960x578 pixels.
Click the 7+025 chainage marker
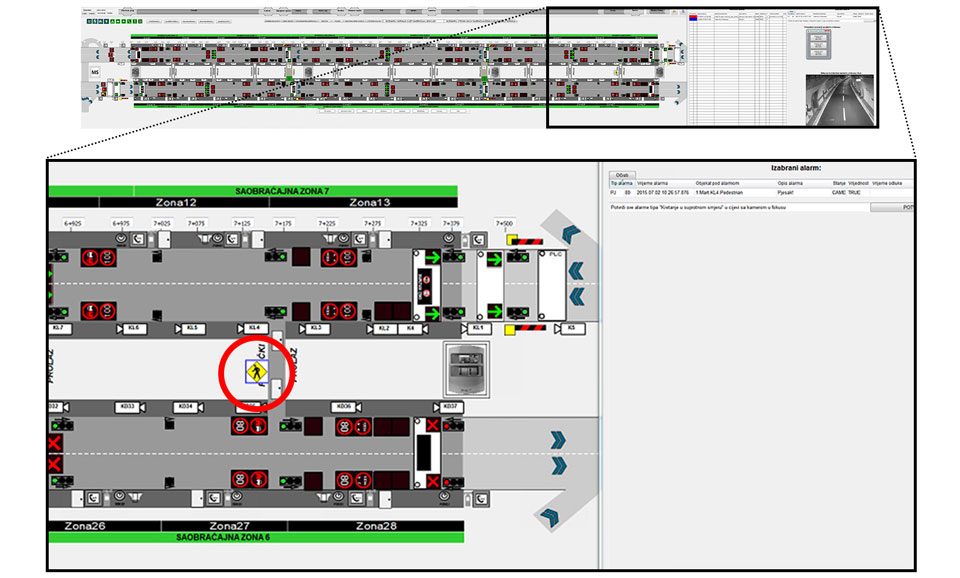click(x=162, y=223)
